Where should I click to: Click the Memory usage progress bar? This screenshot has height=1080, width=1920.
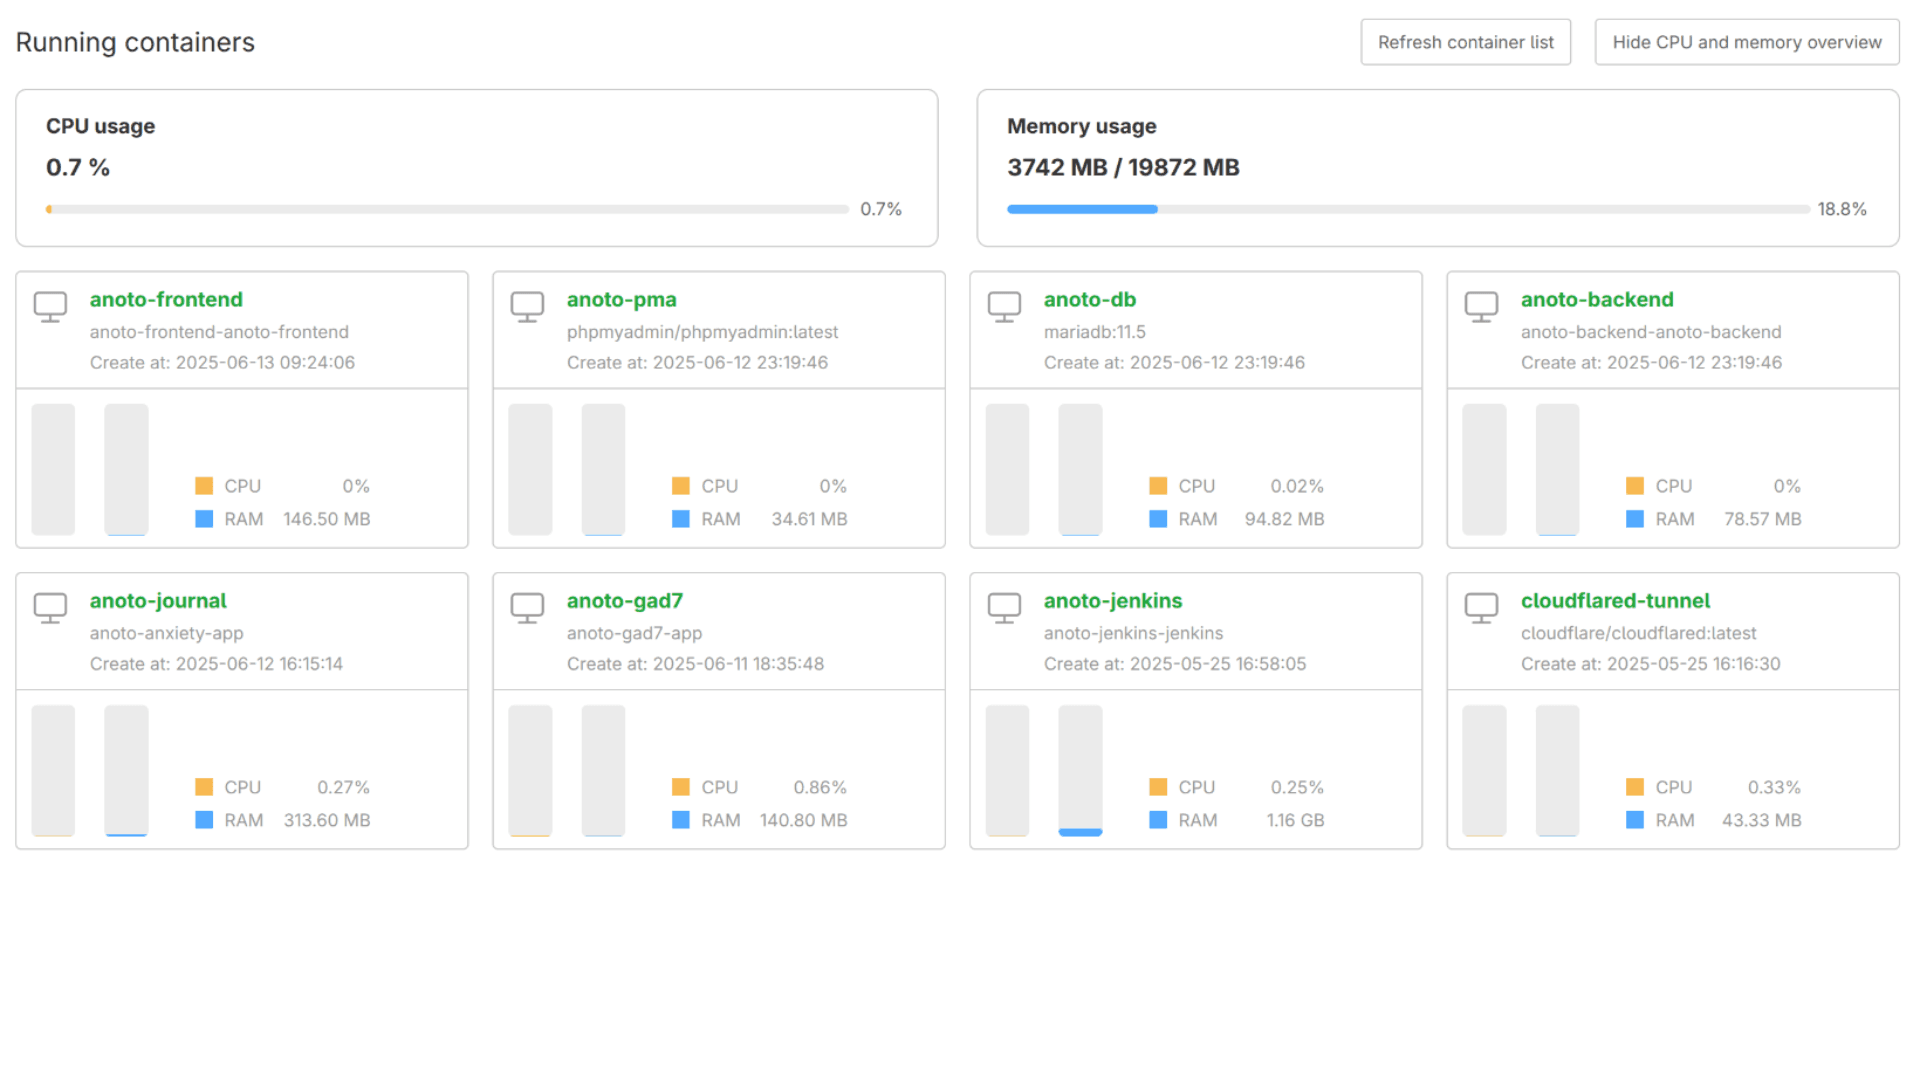point(1407,209)
